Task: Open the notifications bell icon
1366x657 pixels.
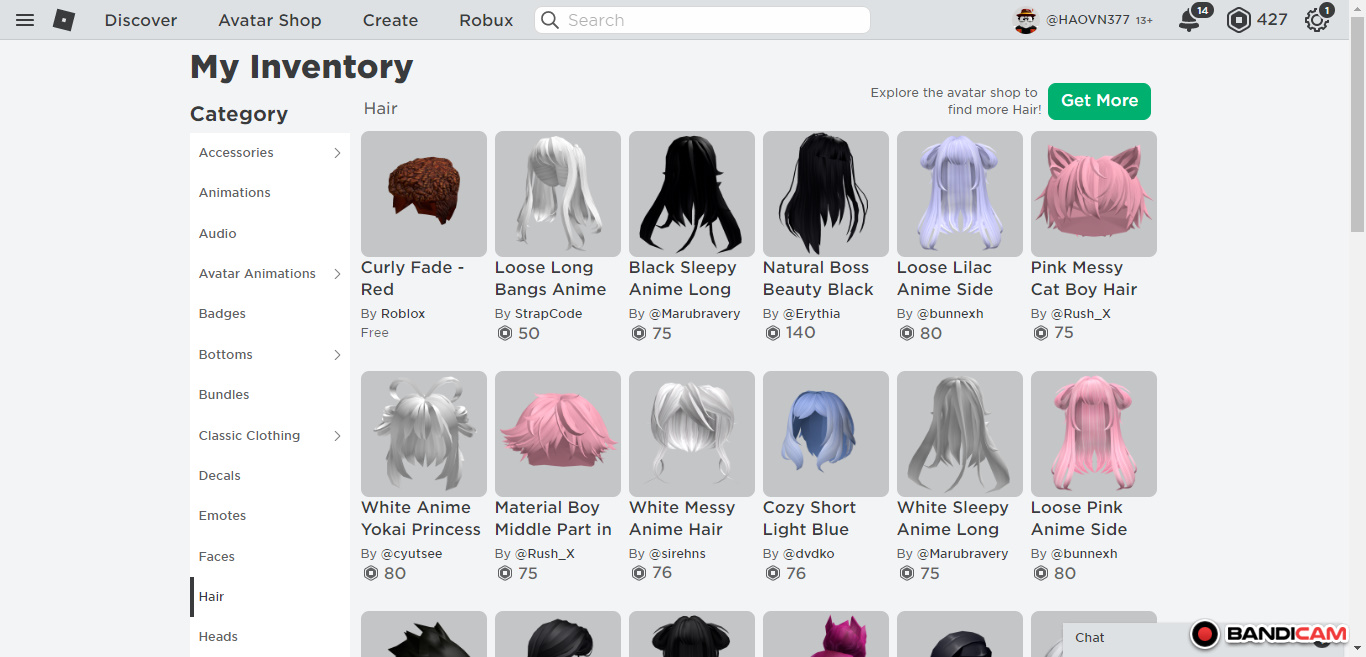Action: (x=1189, y=20)
